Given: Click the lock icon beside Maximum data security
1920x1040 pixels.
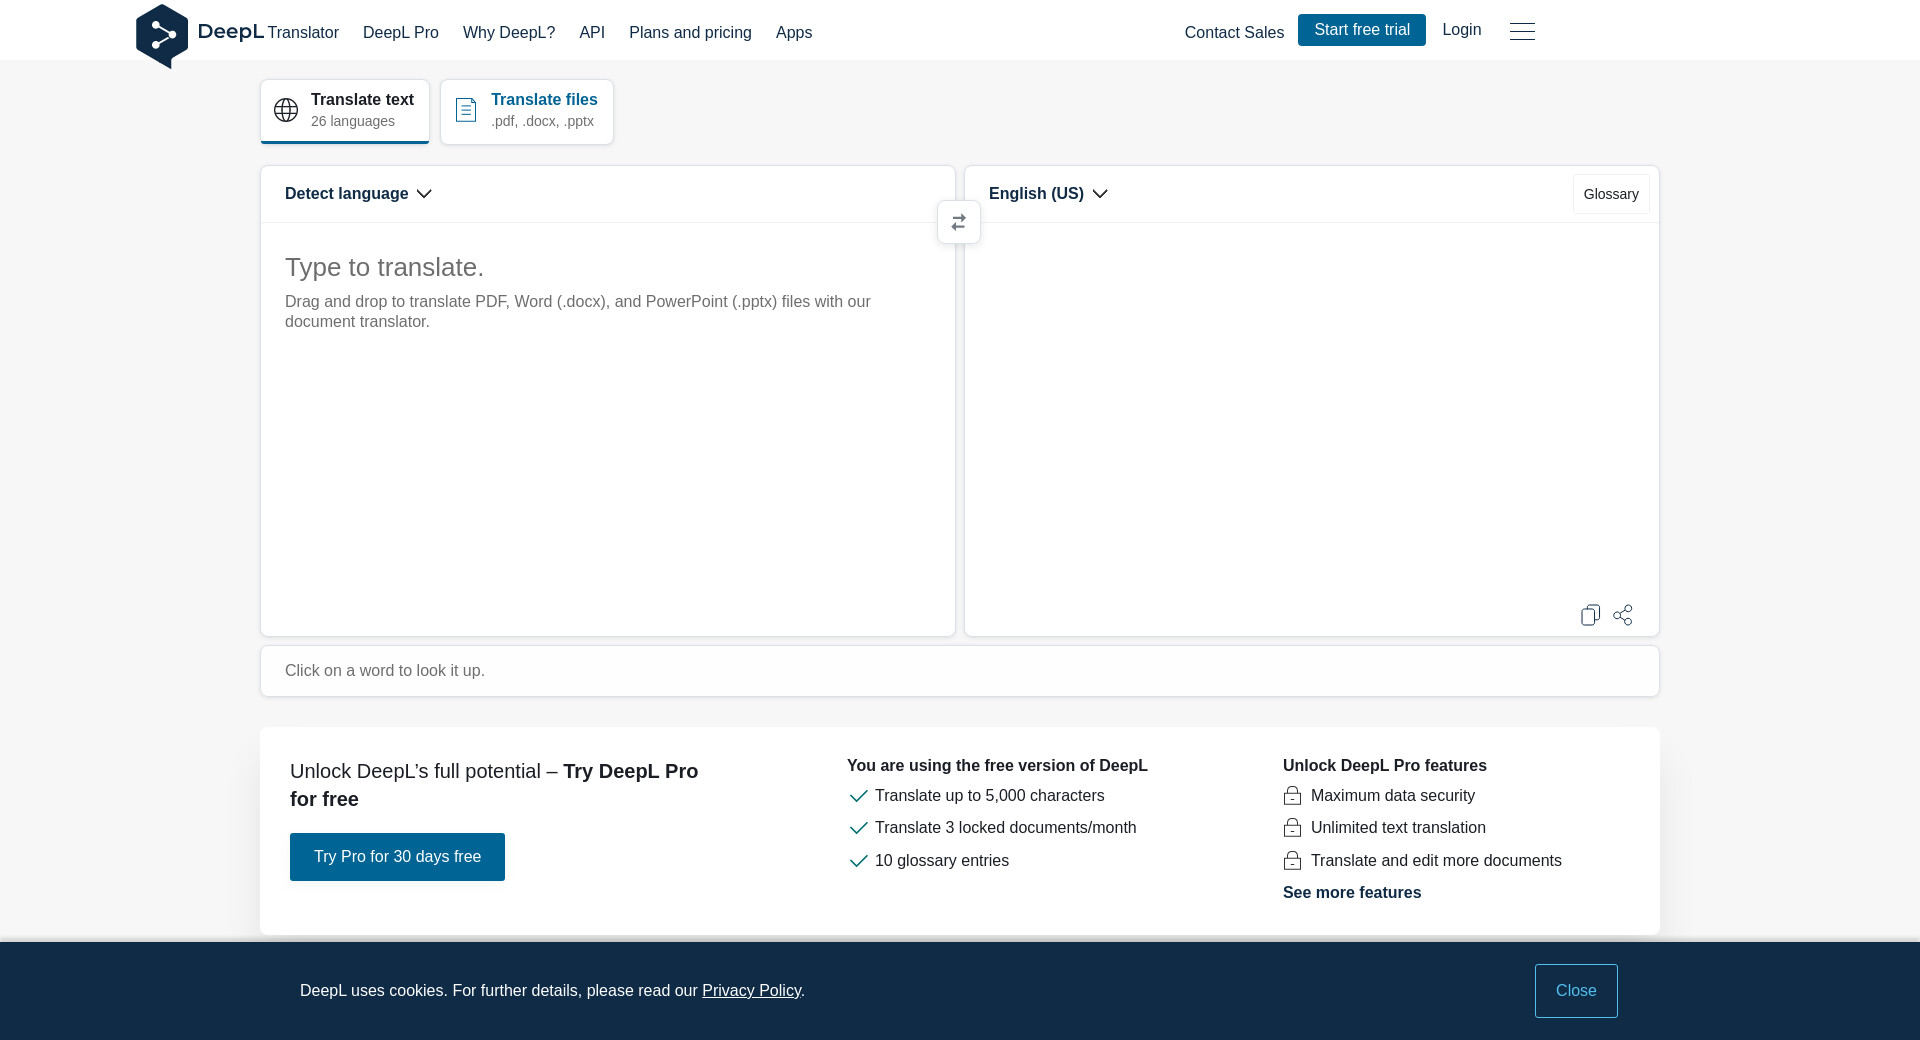Looking at the screenshot, I should (x=1292, y=796).
